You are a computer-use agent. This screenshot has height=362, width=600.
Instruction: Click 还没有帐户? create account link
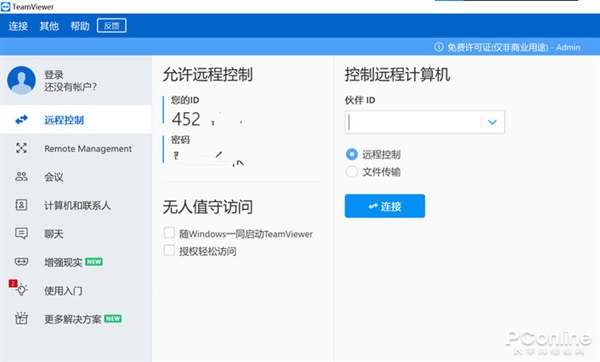(x=70, y=87)
